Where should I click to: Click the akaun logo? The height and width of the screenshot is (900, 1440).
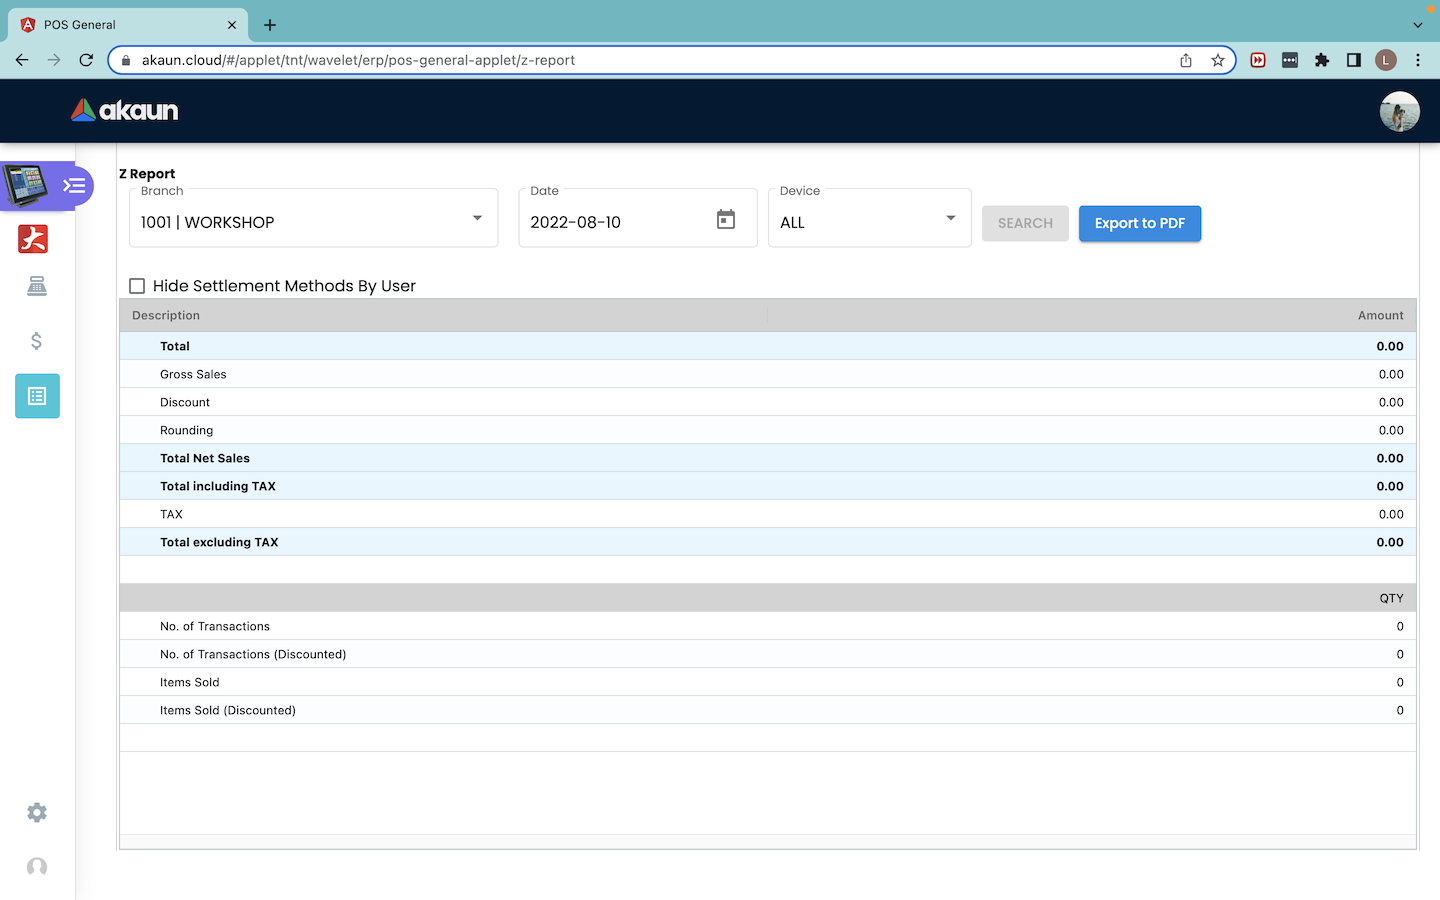[125, 111]
